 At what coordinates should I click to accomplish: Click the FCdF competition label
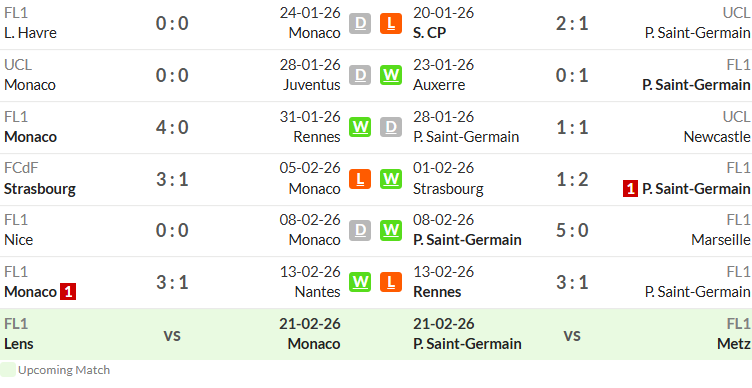point(21,168)
